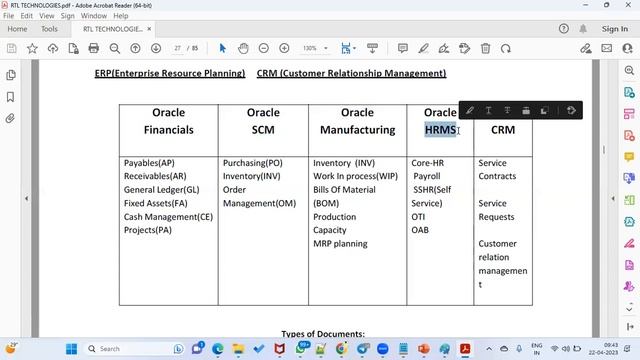Switch to the Tools tab

(x=49, y=29)
